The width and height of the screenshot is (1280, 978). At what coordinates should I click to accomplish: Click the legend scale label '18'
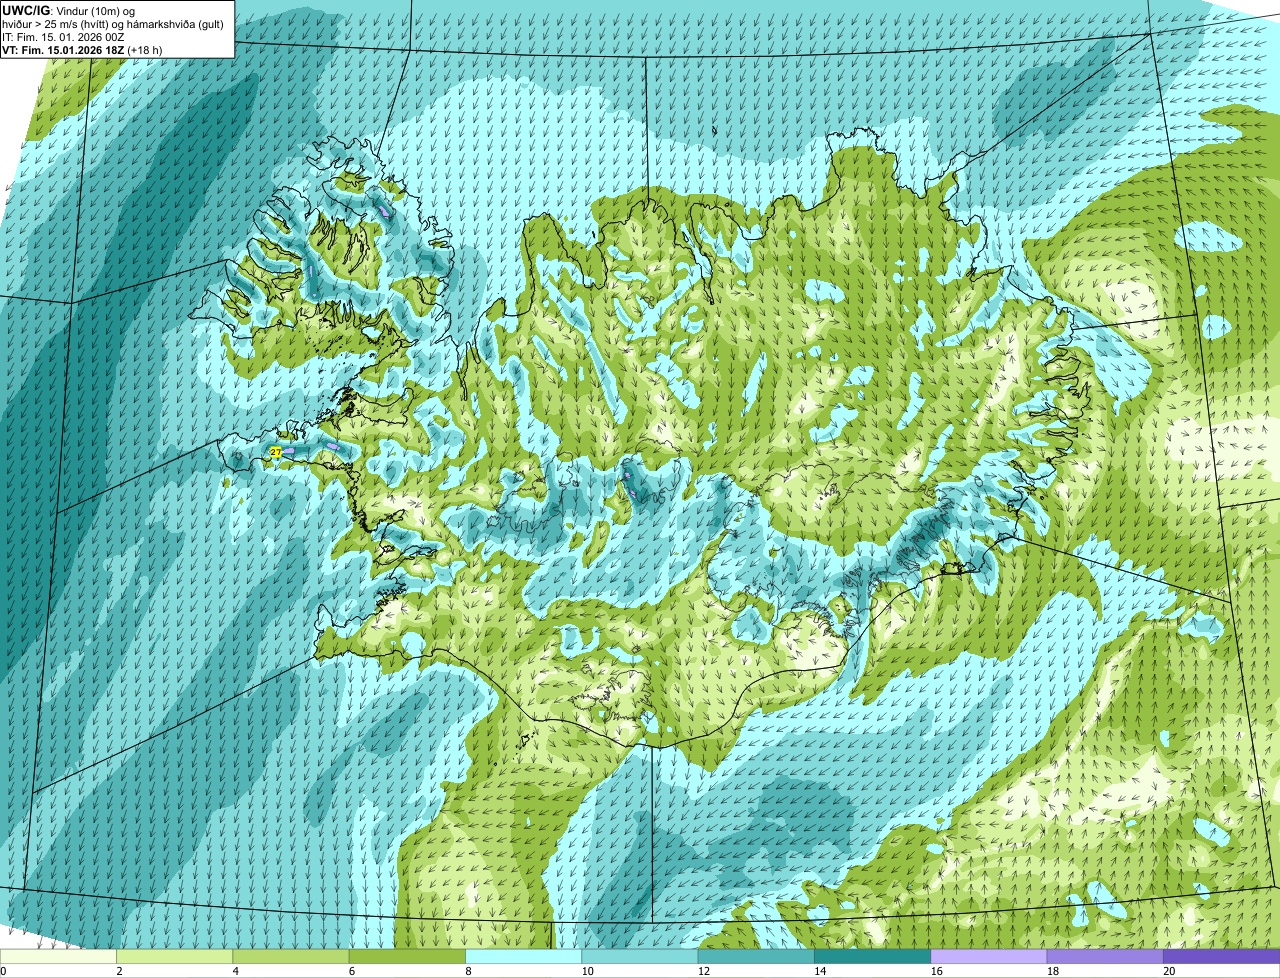1052,971
